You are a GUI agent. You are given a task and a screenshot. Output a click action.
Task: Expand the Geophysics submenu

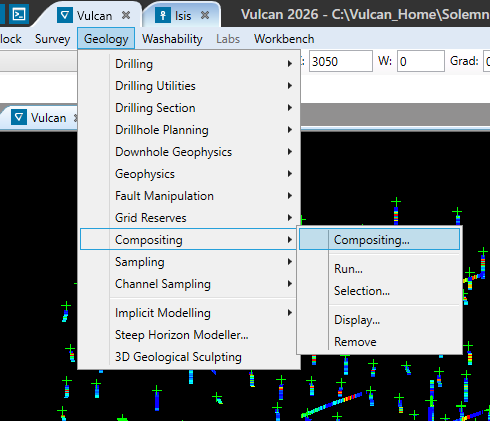pyautogui.click(x=189, y=174)
